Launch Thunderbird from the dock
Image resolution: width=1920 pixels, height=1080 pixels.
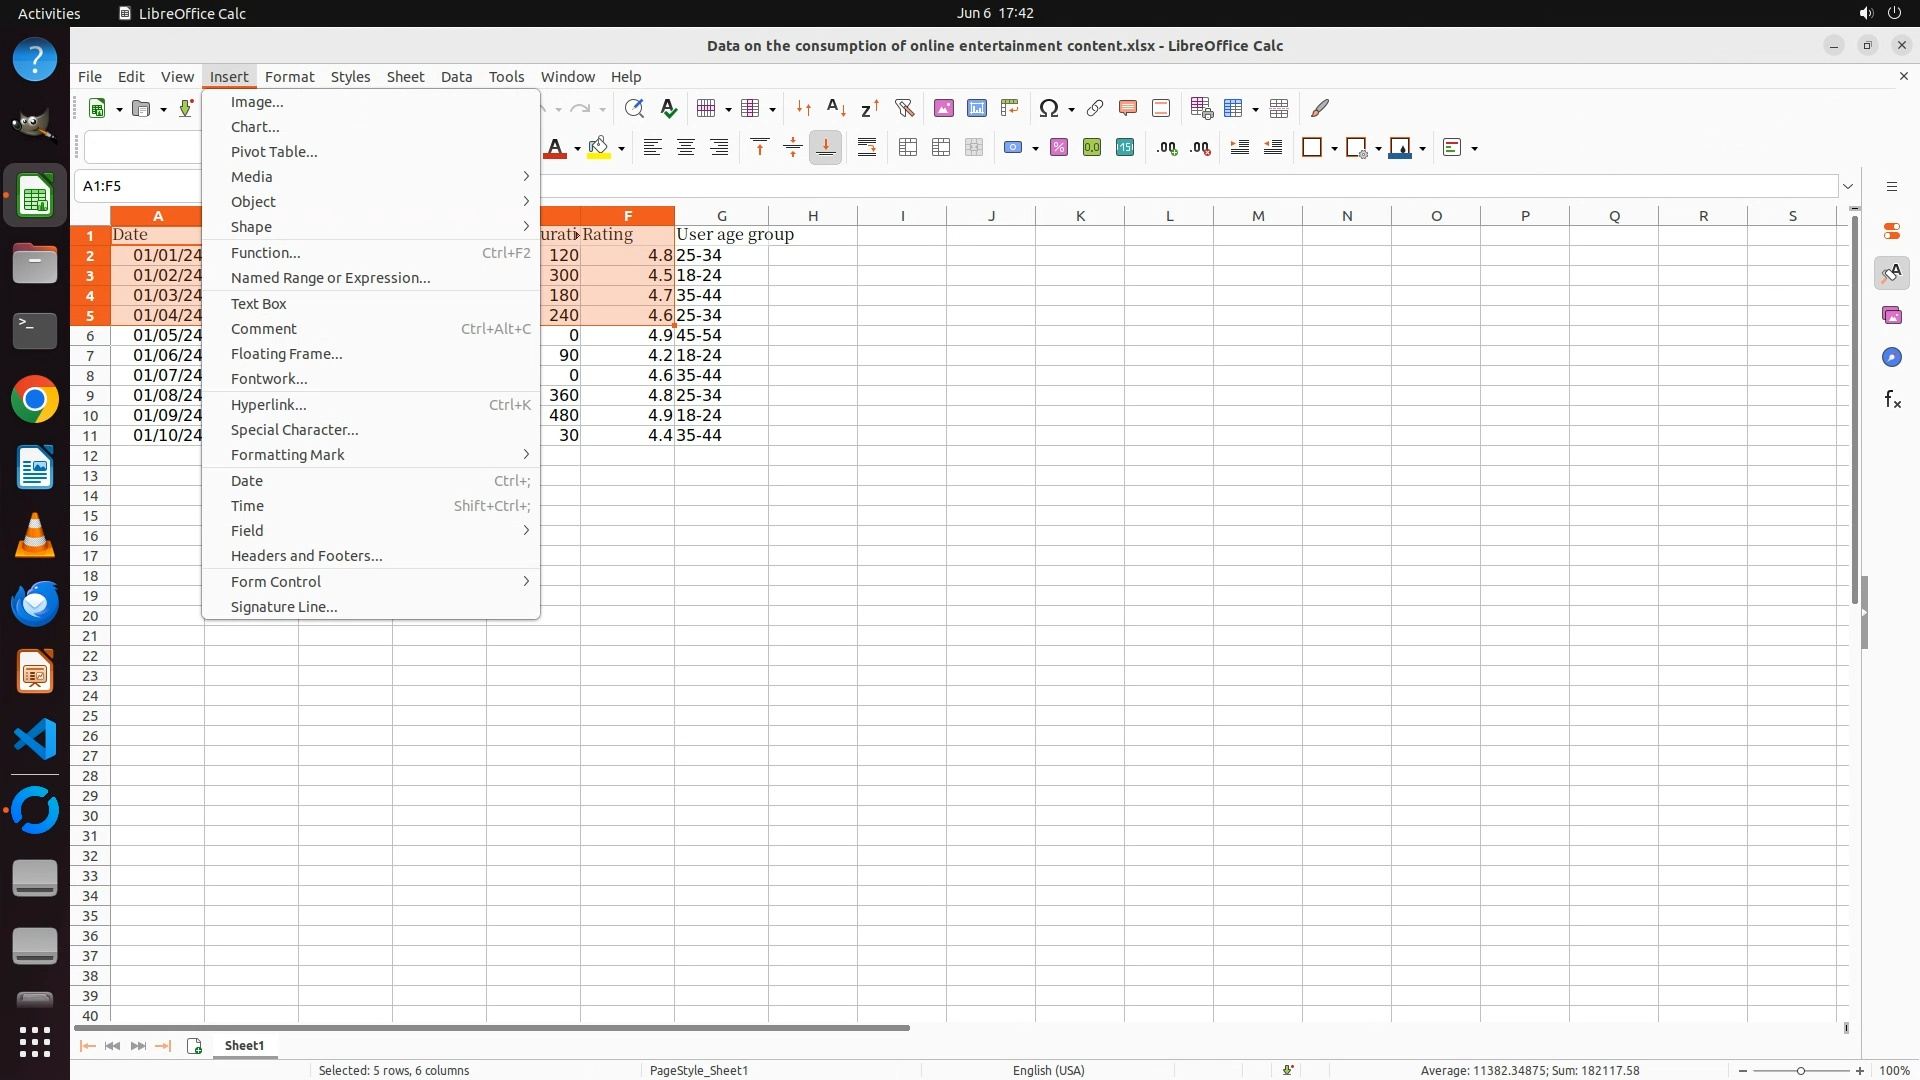(35, 604)
